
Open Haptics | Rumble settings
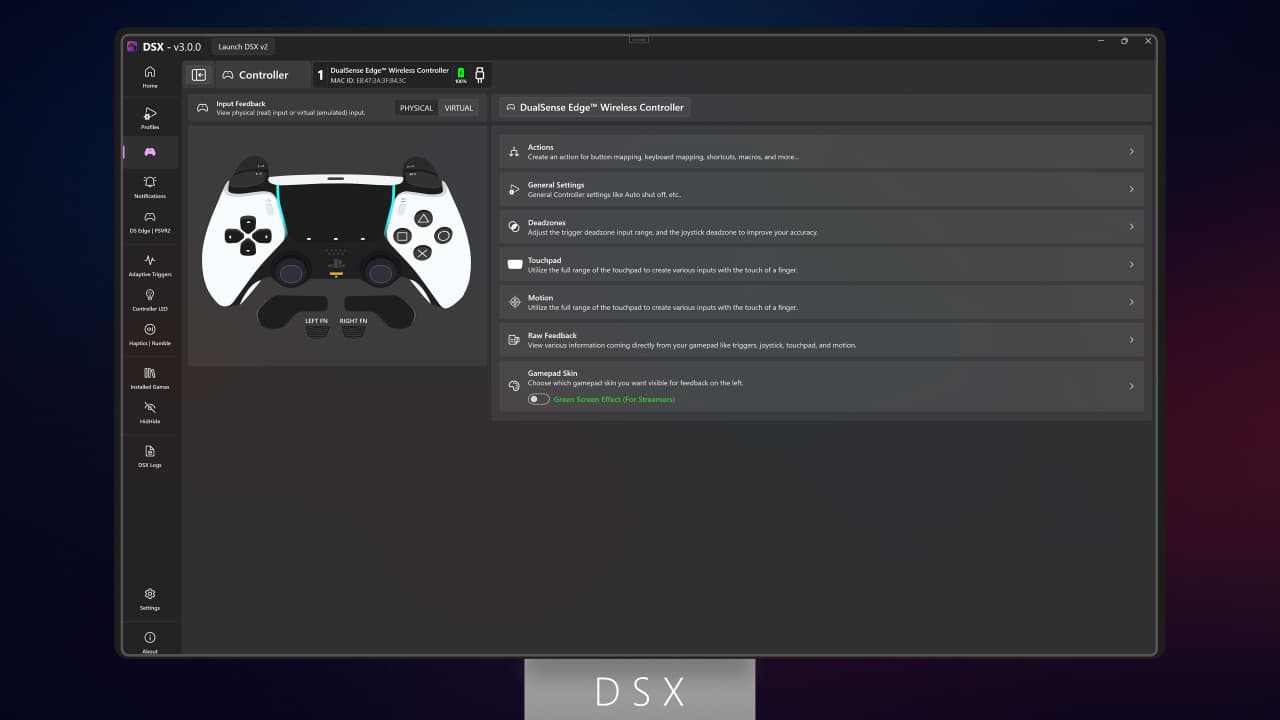click(149, 337)
